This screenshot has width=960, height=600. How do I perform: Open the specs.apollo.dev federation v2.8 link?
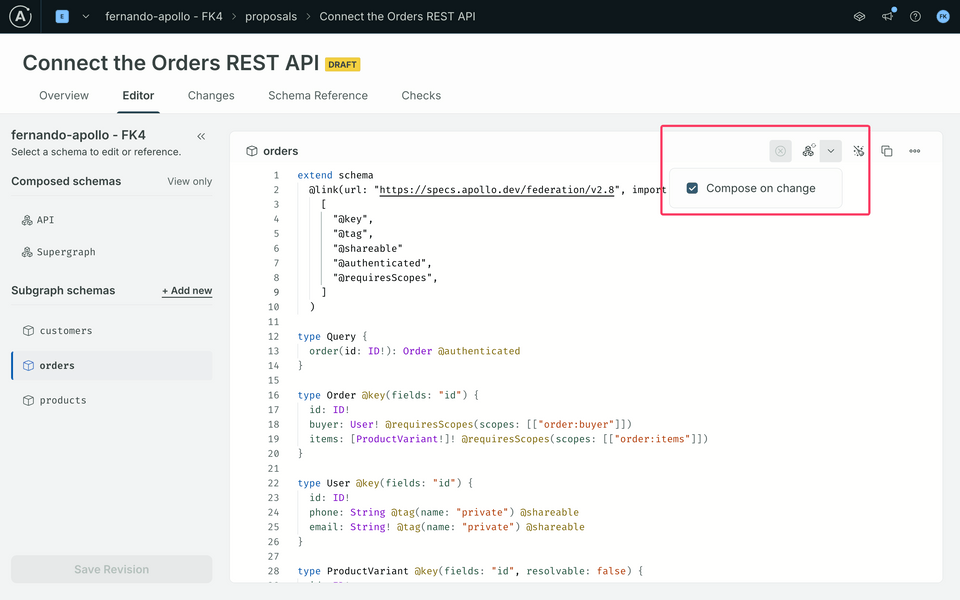[x=497, y=190]
